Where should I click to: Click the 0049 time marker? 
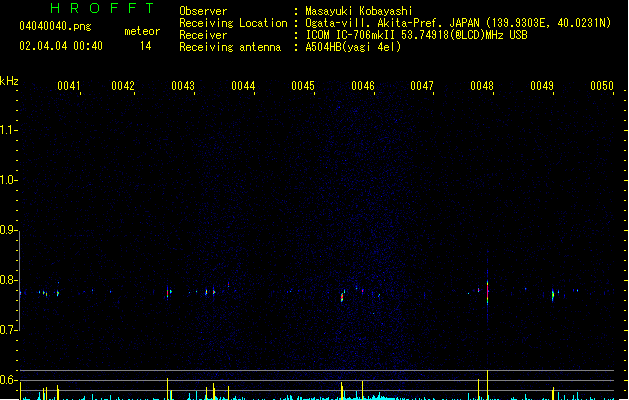point(542,86)
